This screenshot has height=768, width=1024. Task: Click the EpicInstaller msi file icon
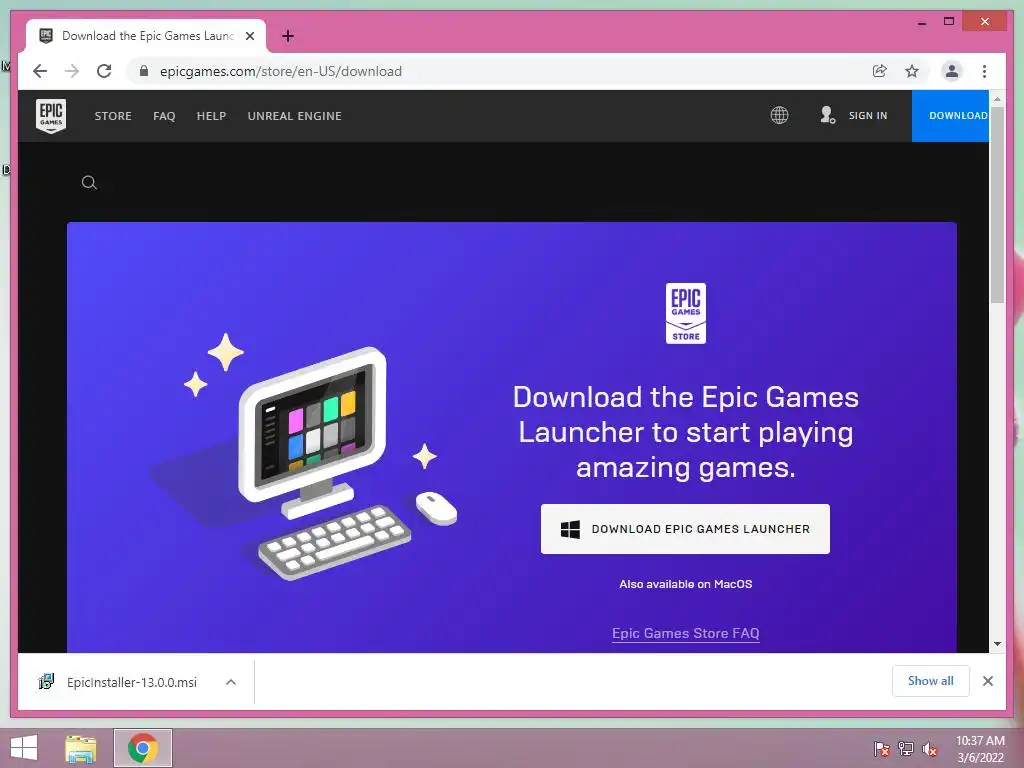pos(46,682)
